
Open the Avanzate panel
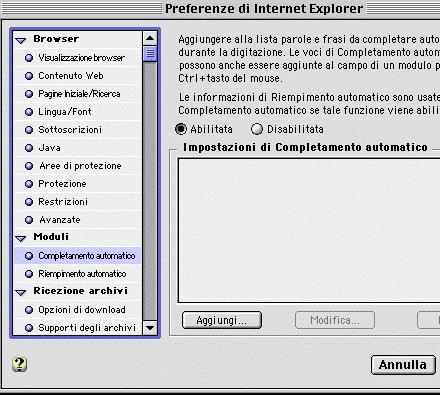click(78, 220)
